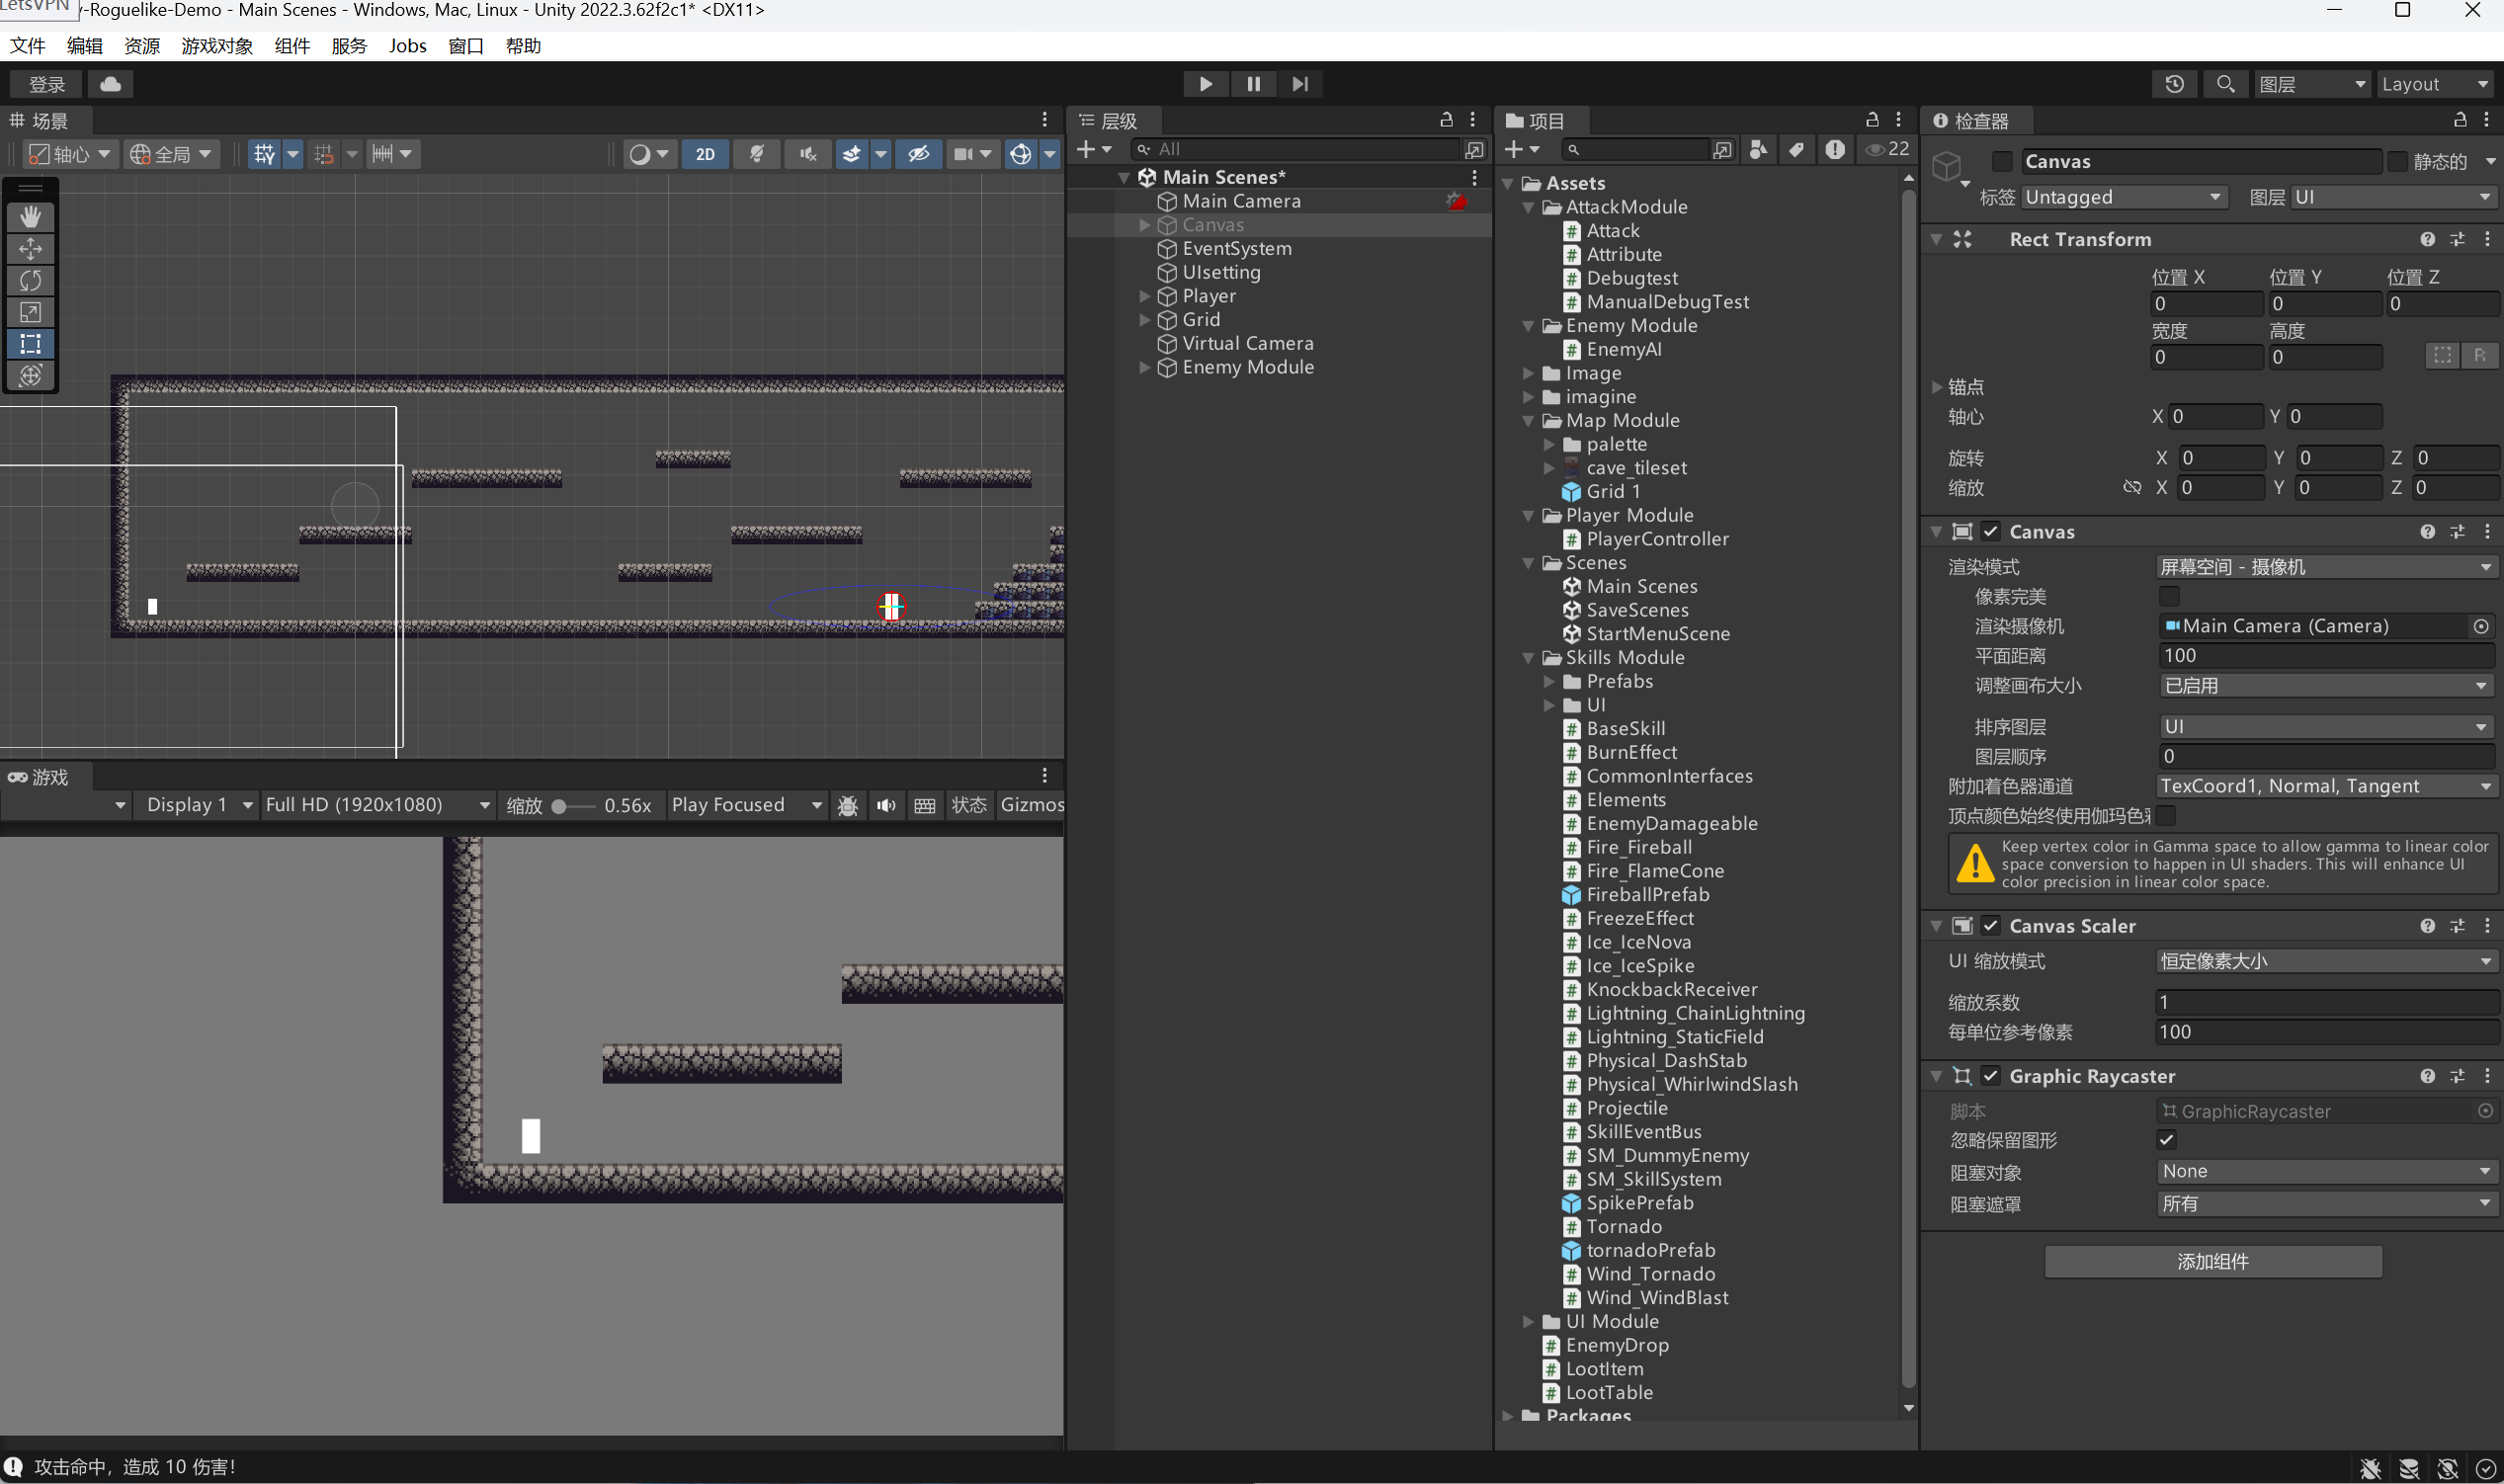Open the cloud services icon
Viewport: 2504px width, 1484px height.
[111, 84]
